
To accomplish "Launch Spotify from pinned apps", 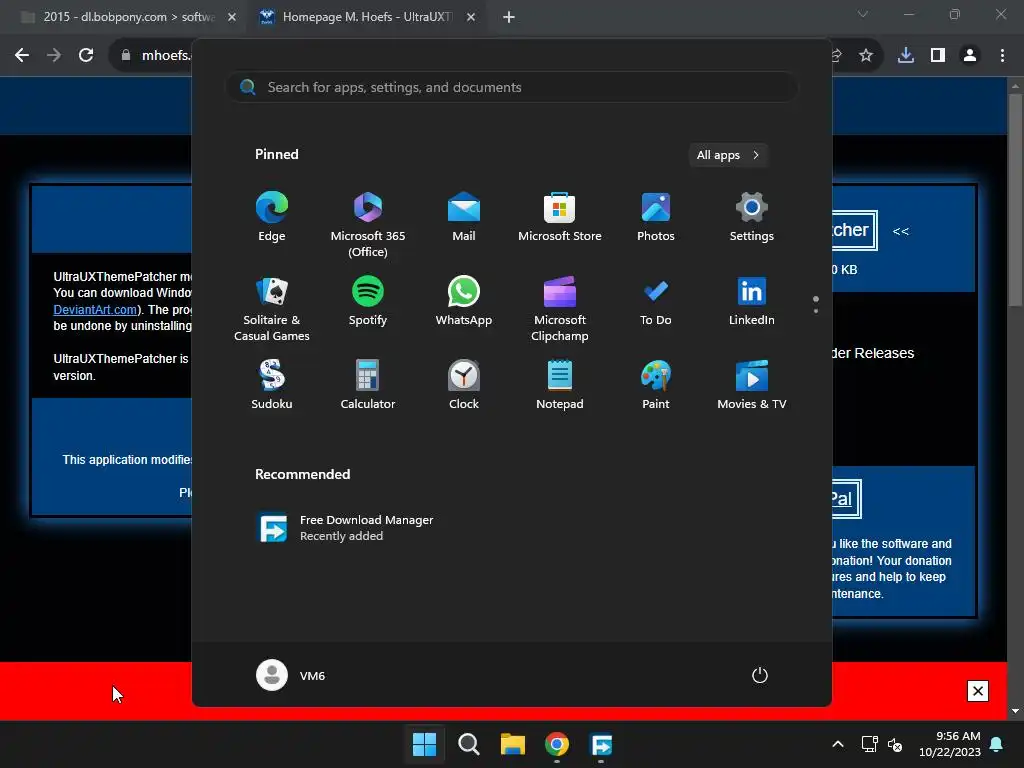I will coord(368,301).
